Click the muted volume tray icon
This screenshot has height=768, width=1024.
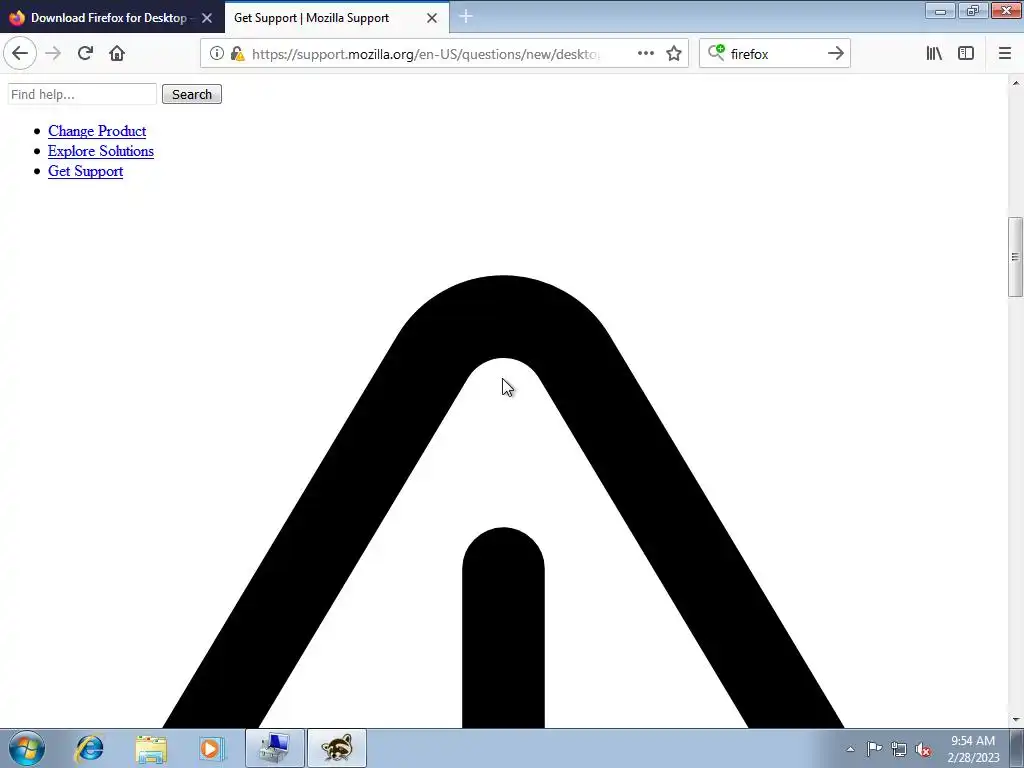point(923,749)
